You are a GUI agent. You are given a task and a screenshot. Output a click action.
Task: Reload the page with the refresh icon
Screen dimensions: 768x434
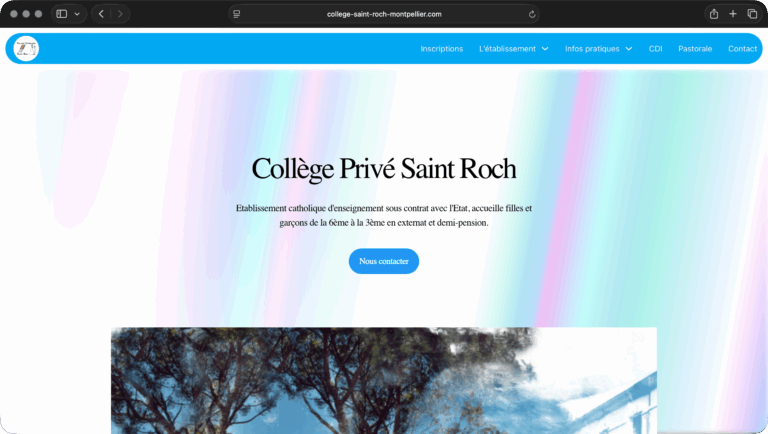pyautogui.click(x=532, y=14)
